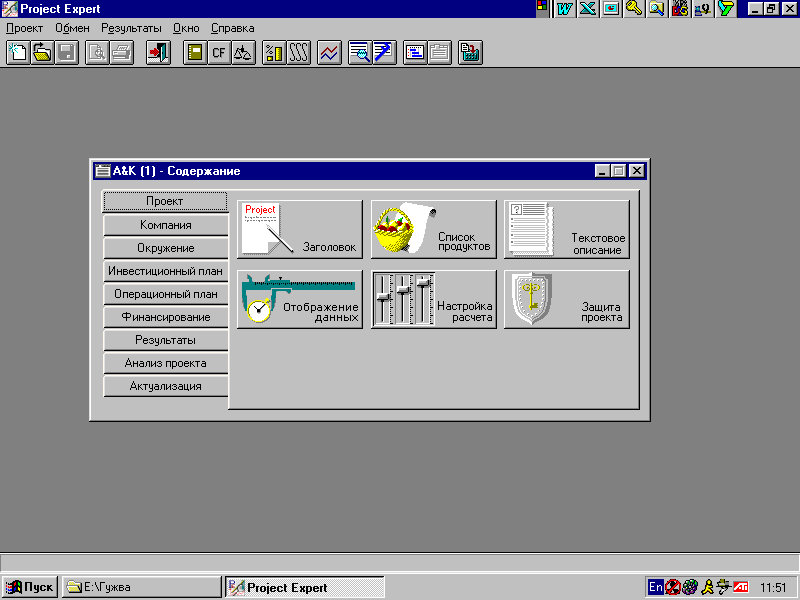800x600 pixels.
Task: Maximize the Содержание child window
Action: 619,171
